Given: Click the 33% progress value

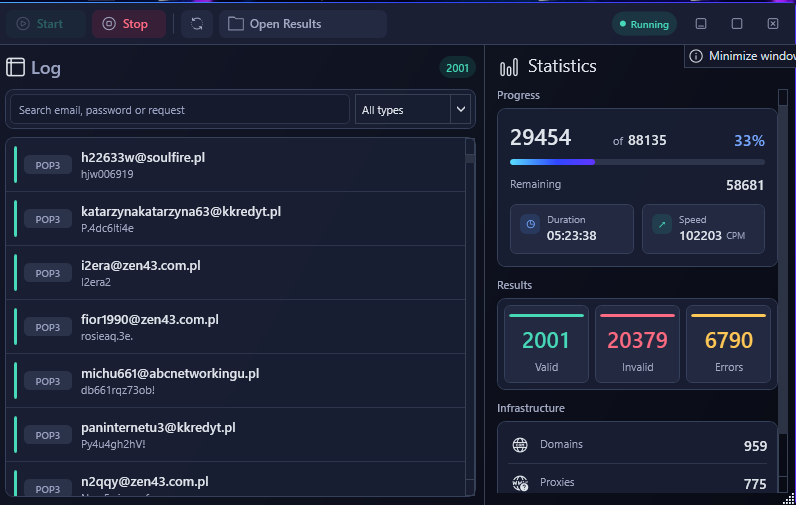Looking at the screenshot, I should (749, 141).
